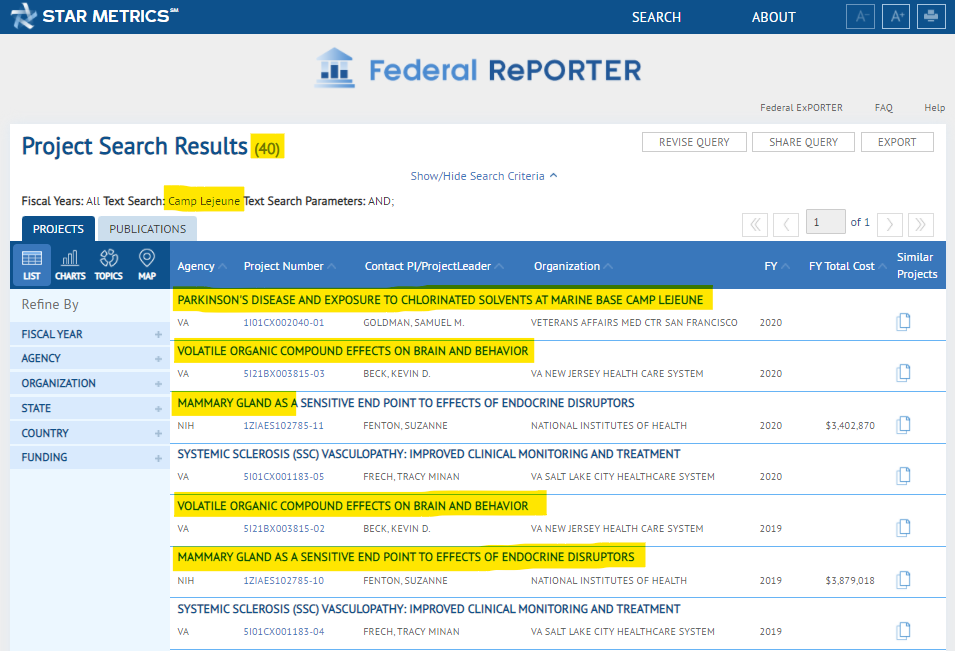Go to next page of results
This screenshot has height=651, width=955.
889,225
